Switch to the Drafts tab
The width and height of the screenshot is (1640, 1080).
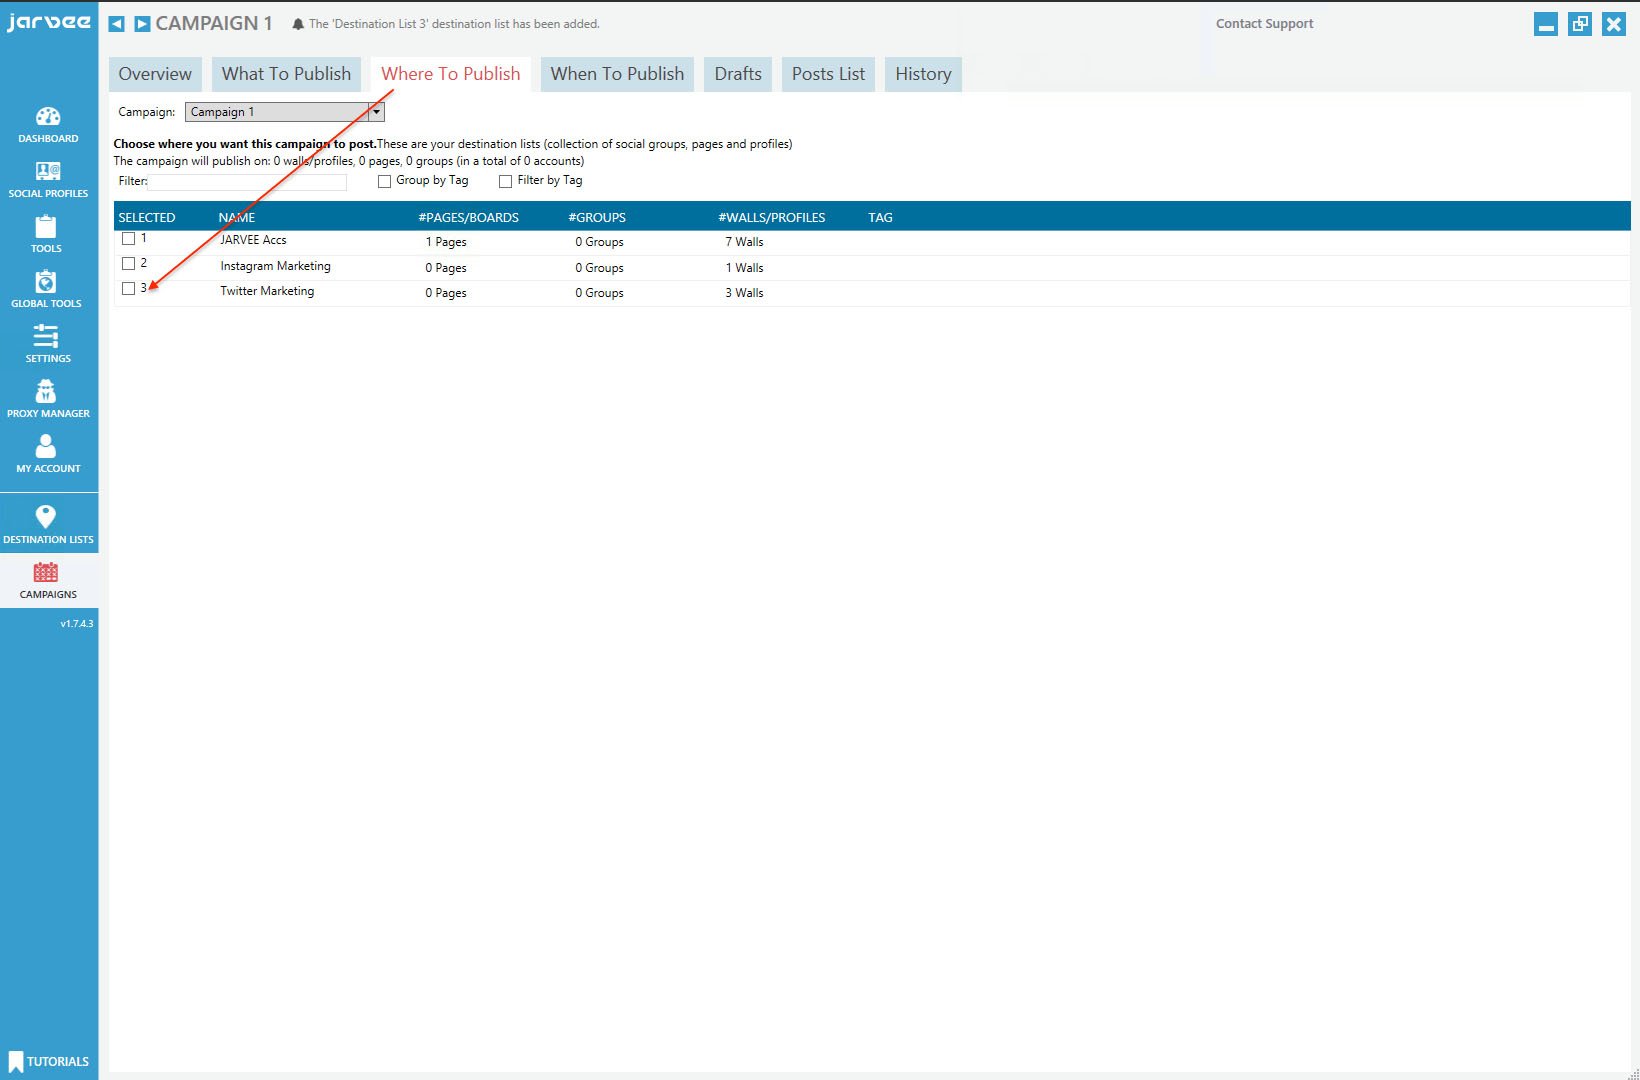tap(738, 74)
